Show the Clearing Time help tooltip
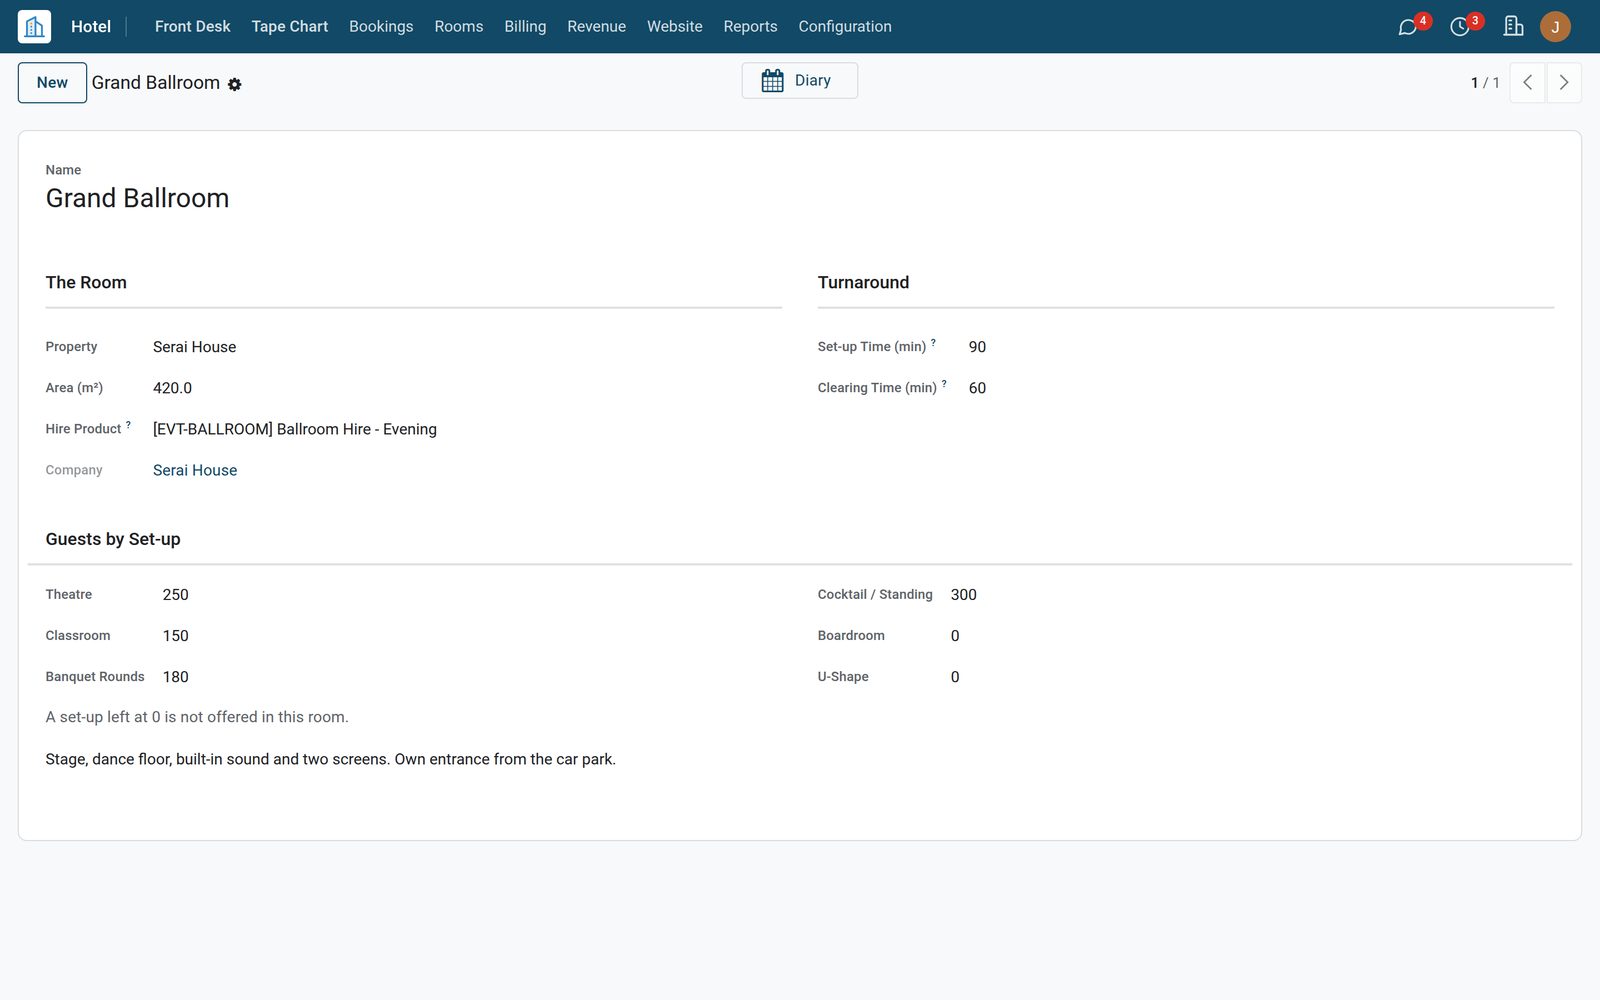 tap(944, 384)
